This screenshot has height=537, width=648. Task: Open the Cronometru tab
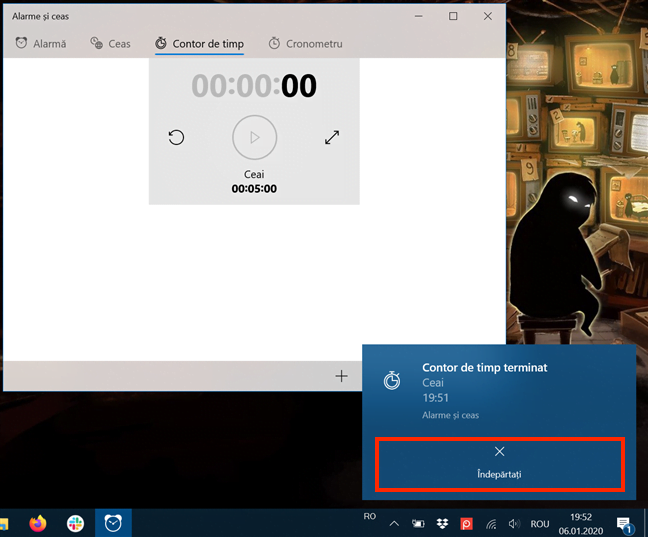[305, 43]
